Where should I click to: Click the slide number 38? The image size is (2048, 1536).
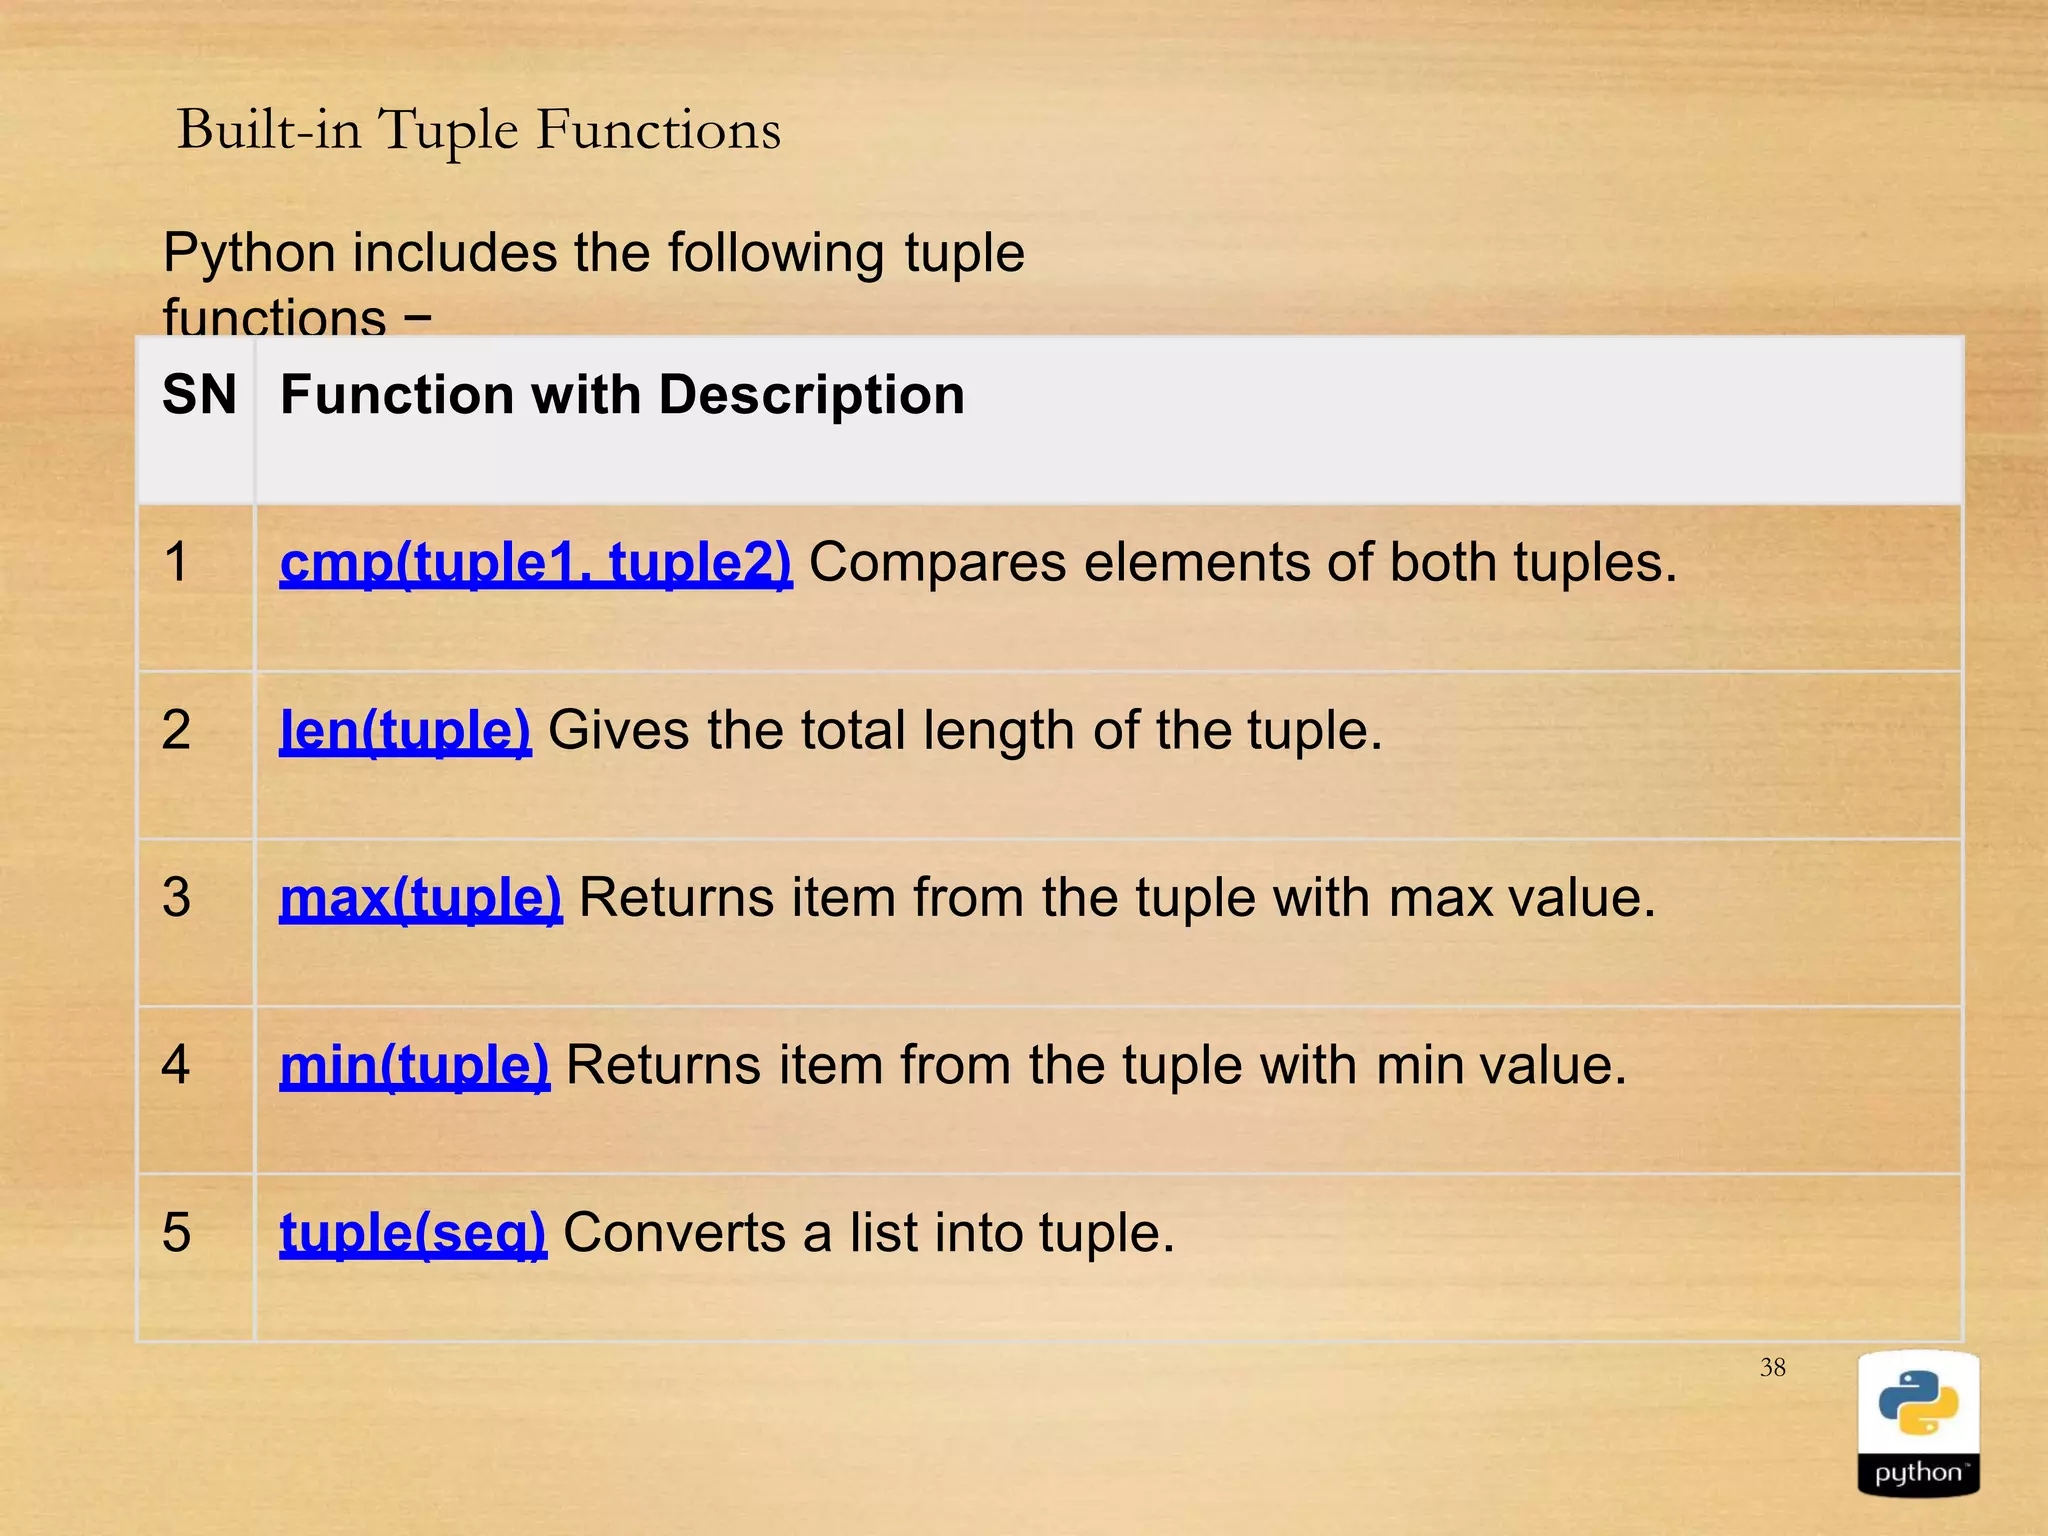pos(1773,1367)
